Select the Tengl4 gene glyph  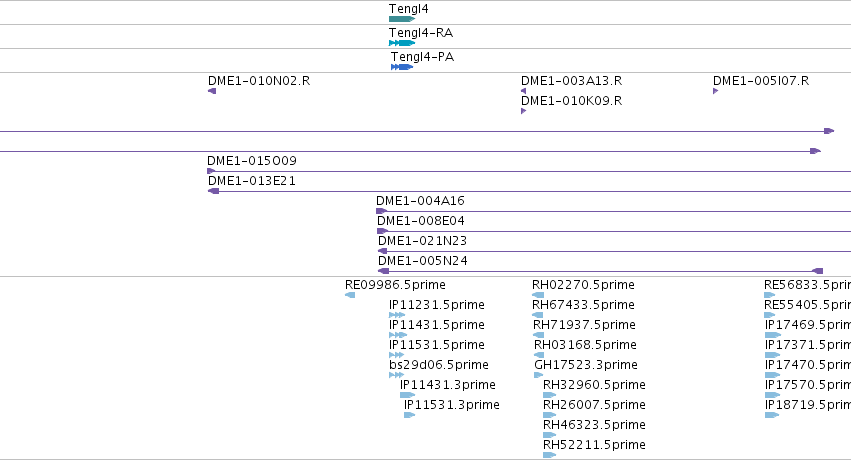pos(402,20)
